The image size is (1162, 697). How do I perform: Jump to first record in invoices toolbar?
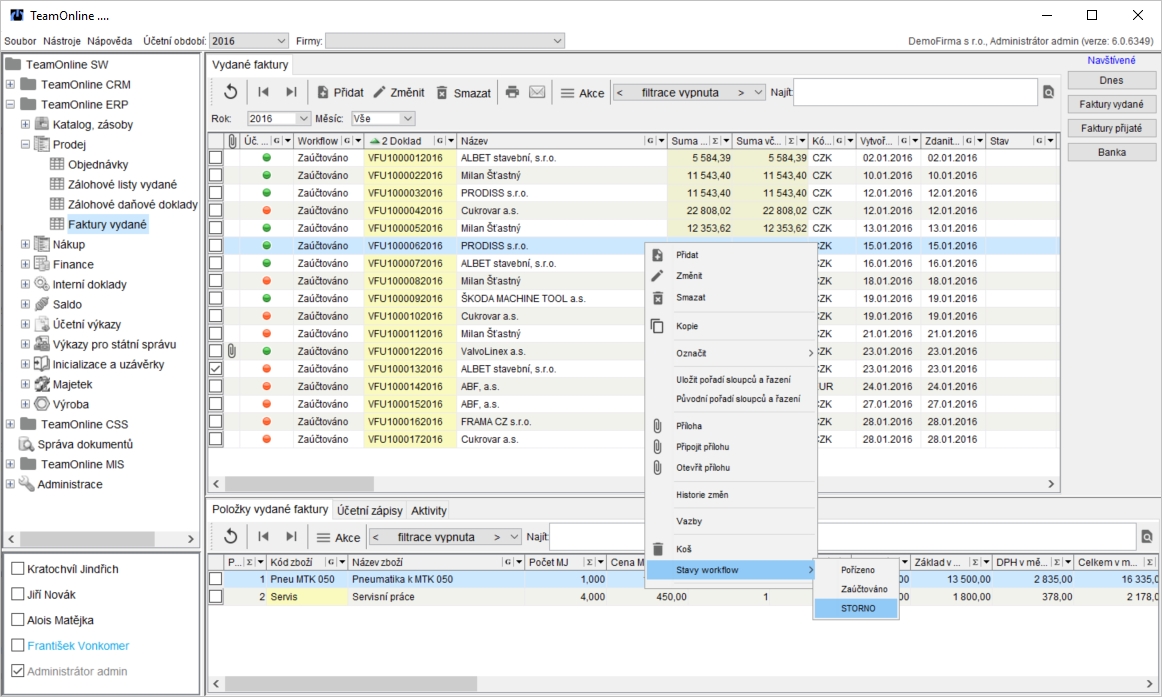(x=264, y=92)
